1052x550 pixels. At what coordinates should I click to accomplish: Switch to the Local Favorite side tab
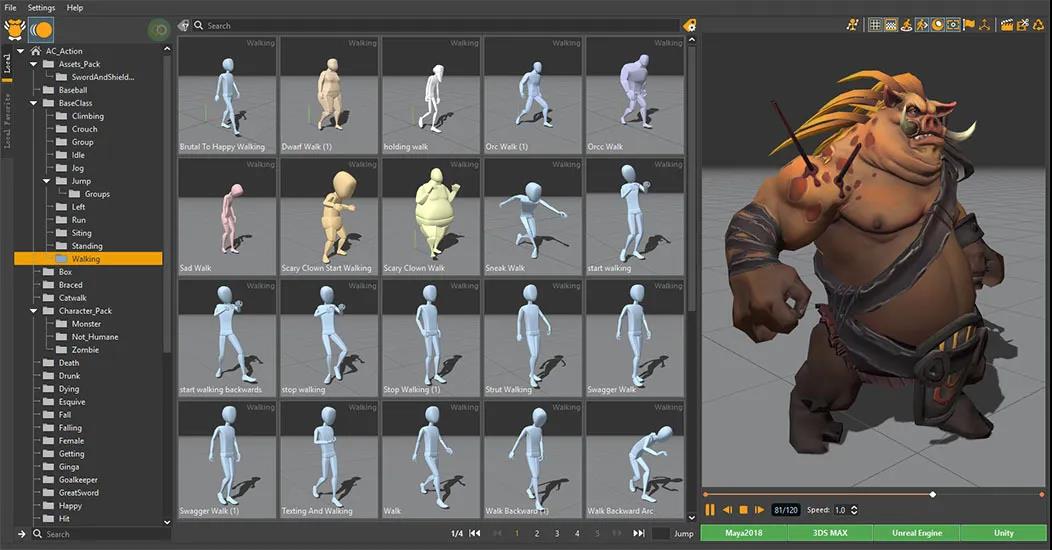click(x=7, y=121)
